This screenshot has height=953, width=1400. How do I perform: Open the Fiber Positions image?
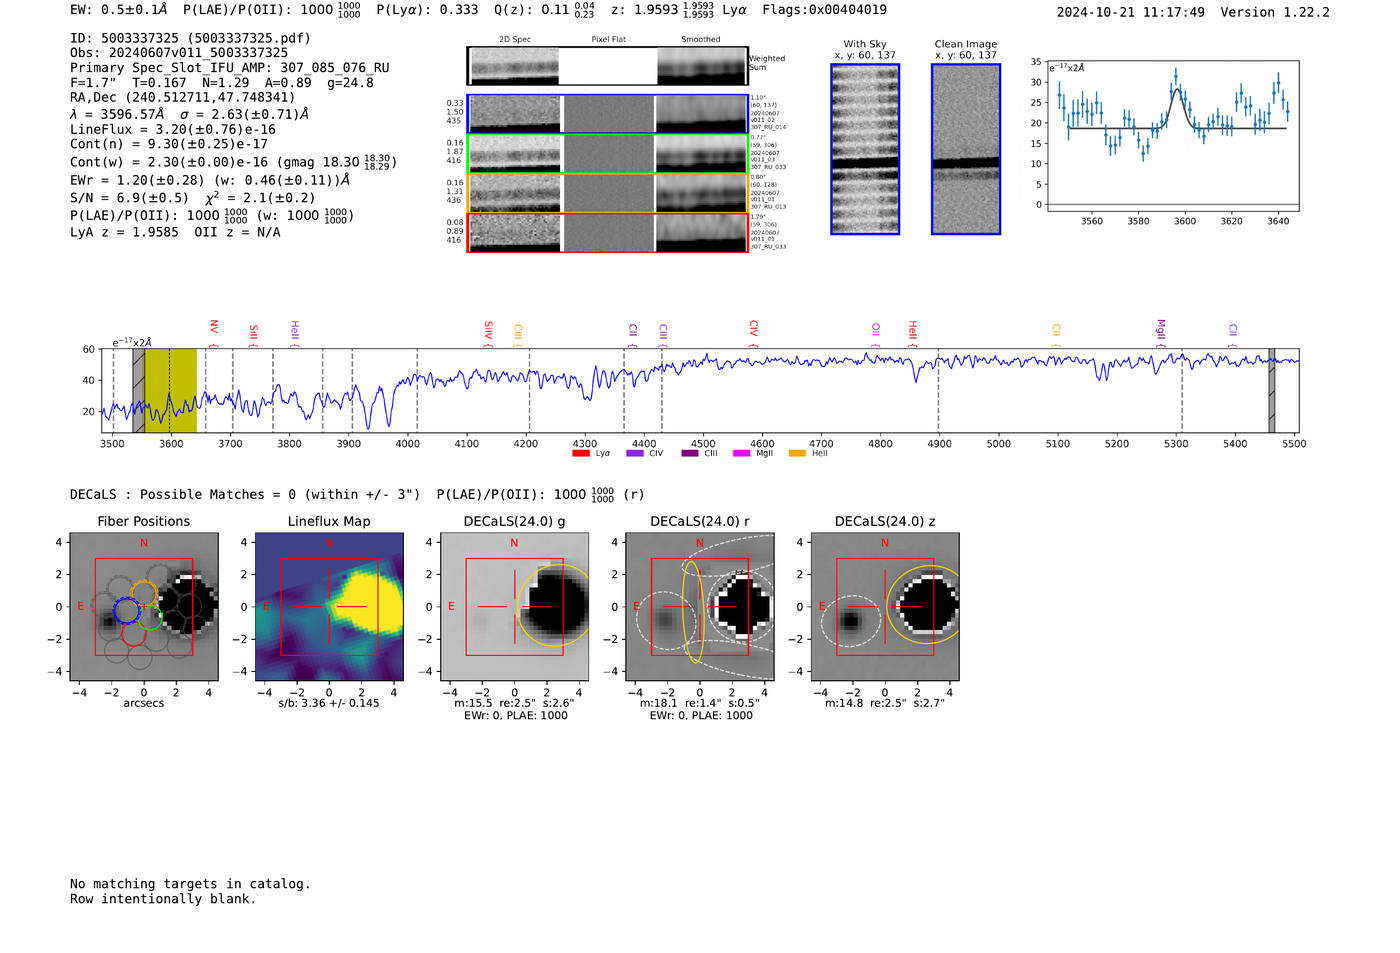coord(143,606)
